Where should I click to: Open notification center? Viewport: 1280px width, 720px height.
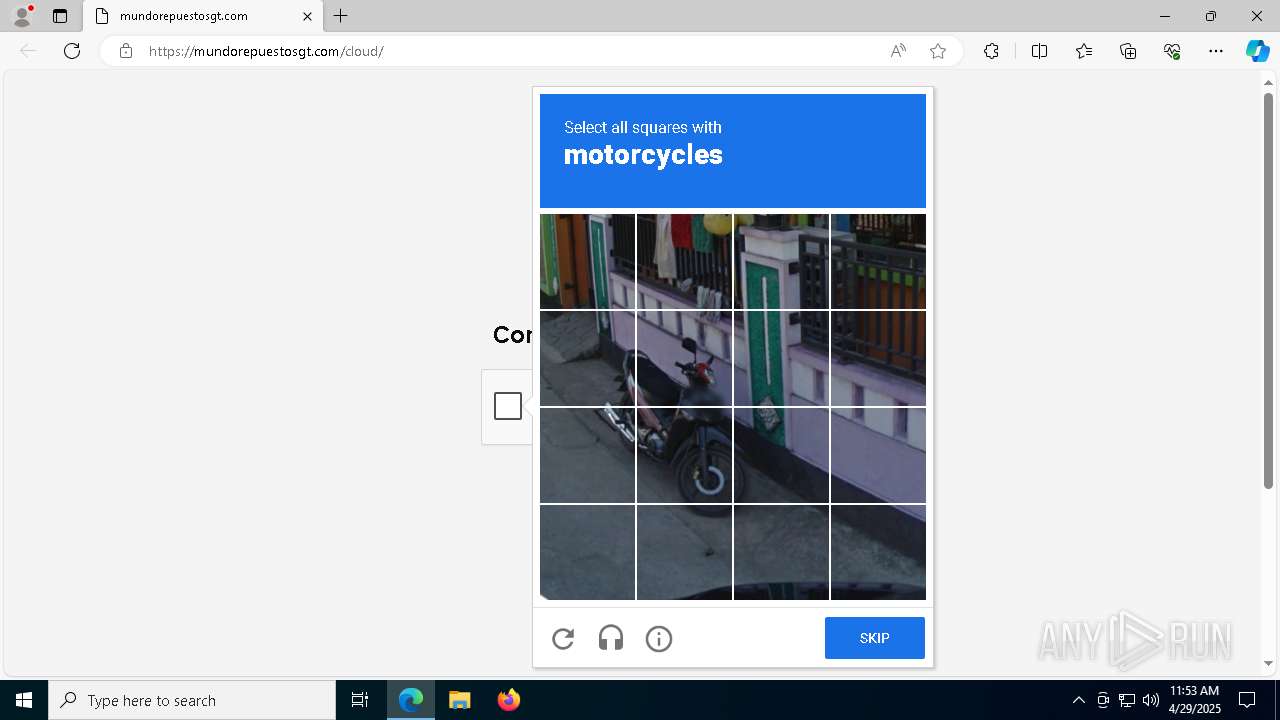click(1247, 700)
